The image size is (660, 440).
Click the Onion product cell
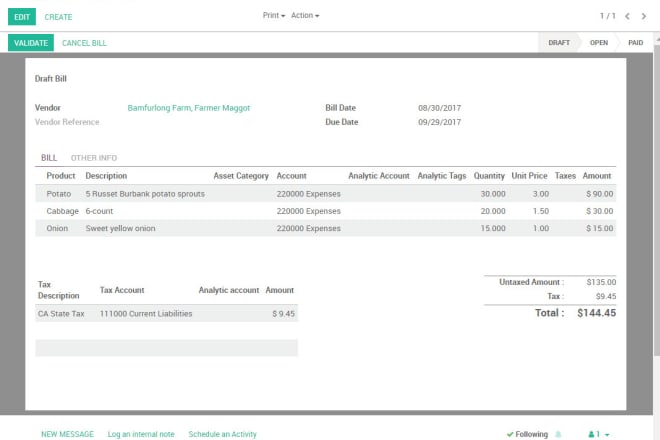pyautogui.click(x=57, y=228)
